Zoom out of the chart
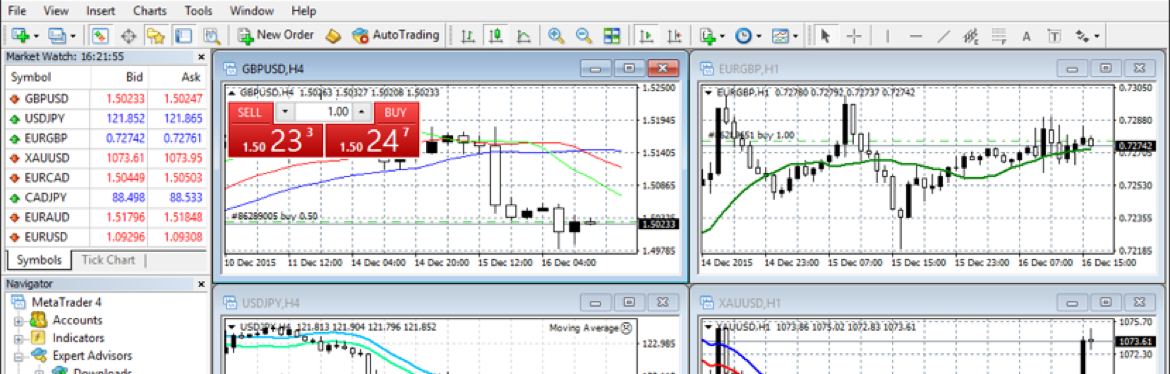 point(584,35)
